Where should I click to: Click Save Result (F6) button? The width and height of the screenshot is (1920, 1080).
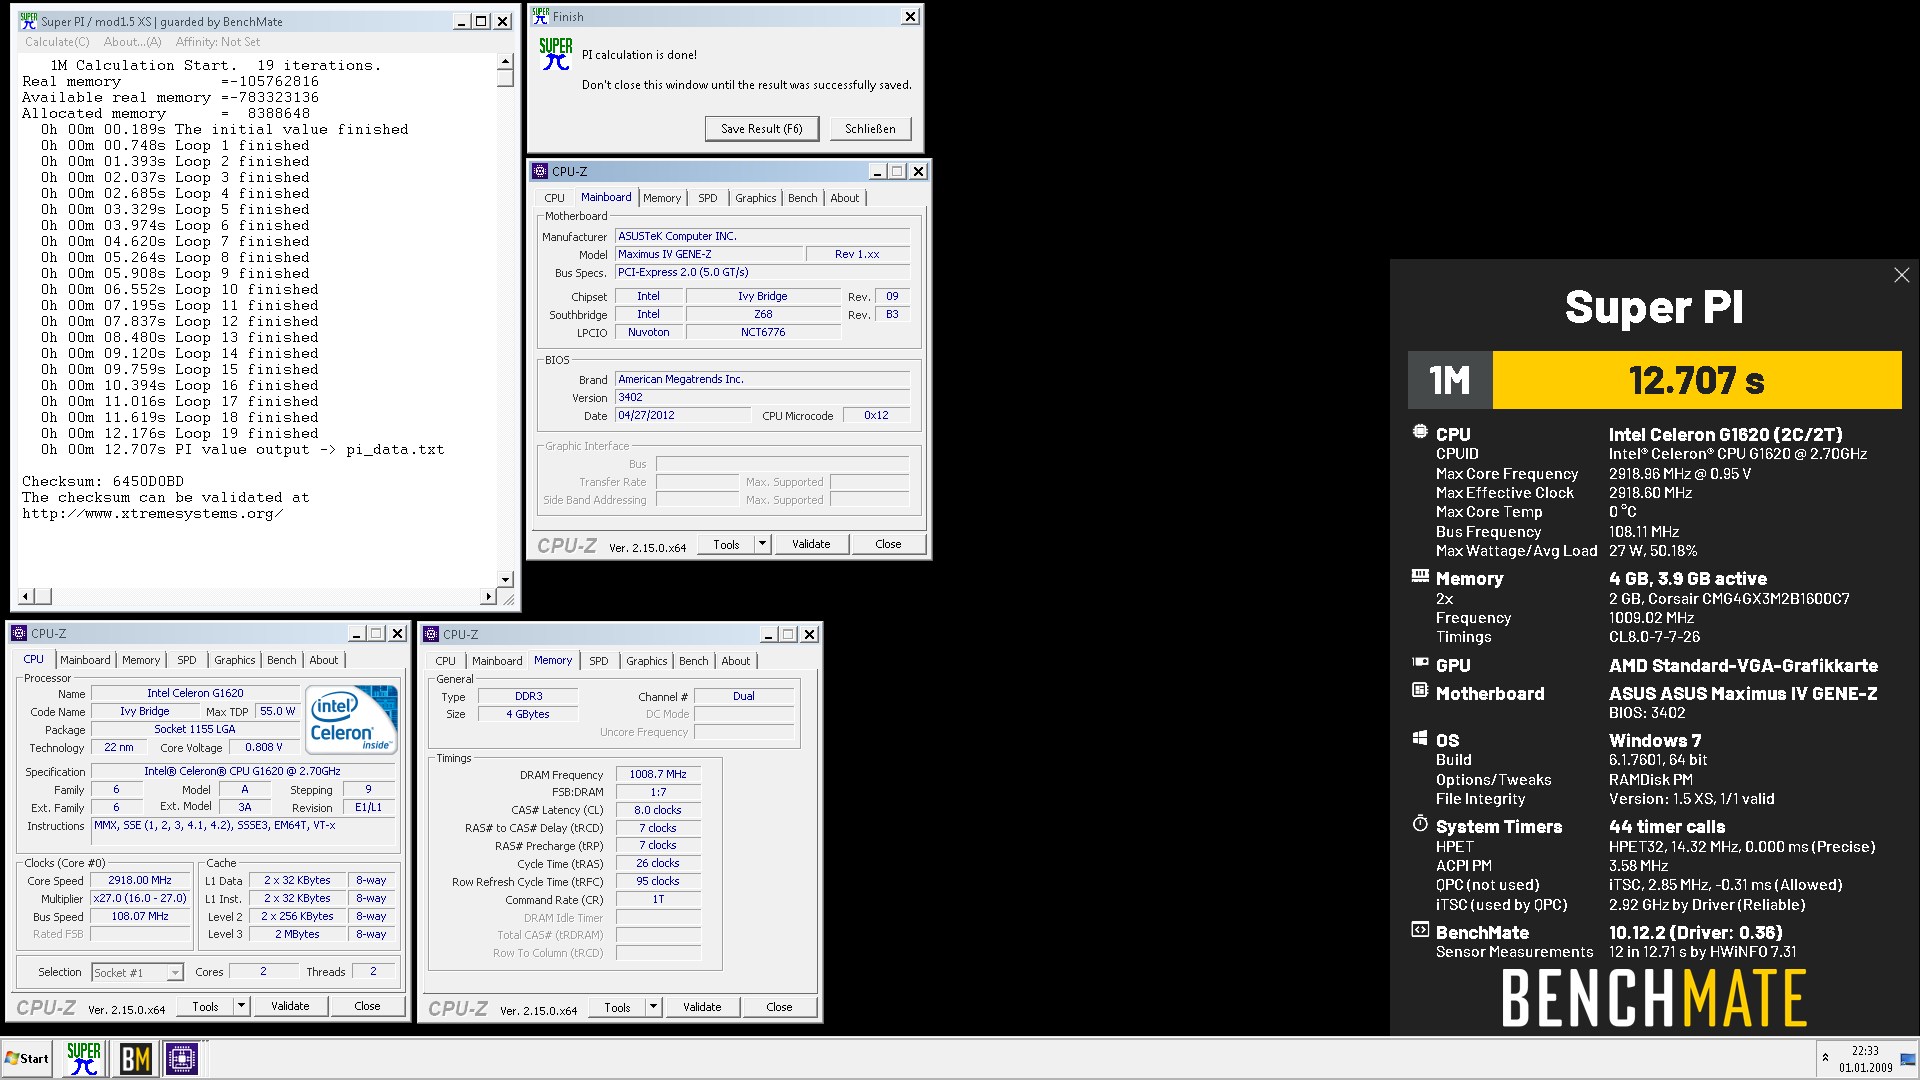tap(761, 128)
